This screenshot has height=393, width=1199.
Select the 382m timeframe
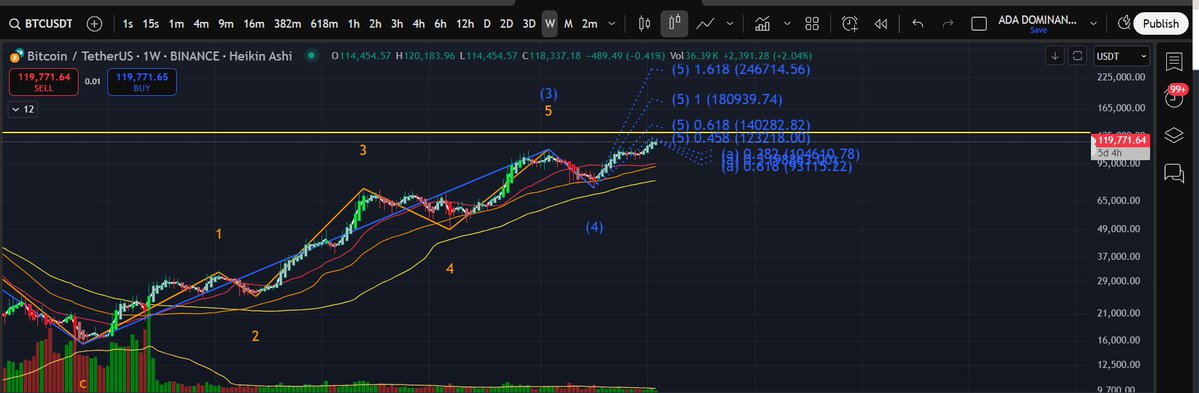coord(288,24)
